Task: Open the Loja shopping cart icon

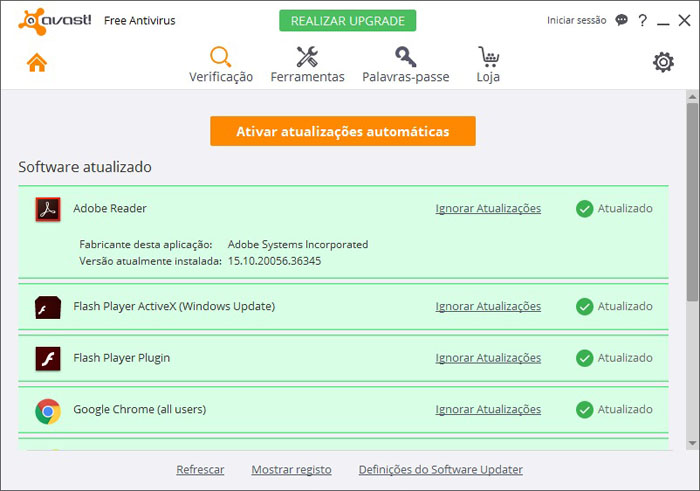Action: (488, 57)
